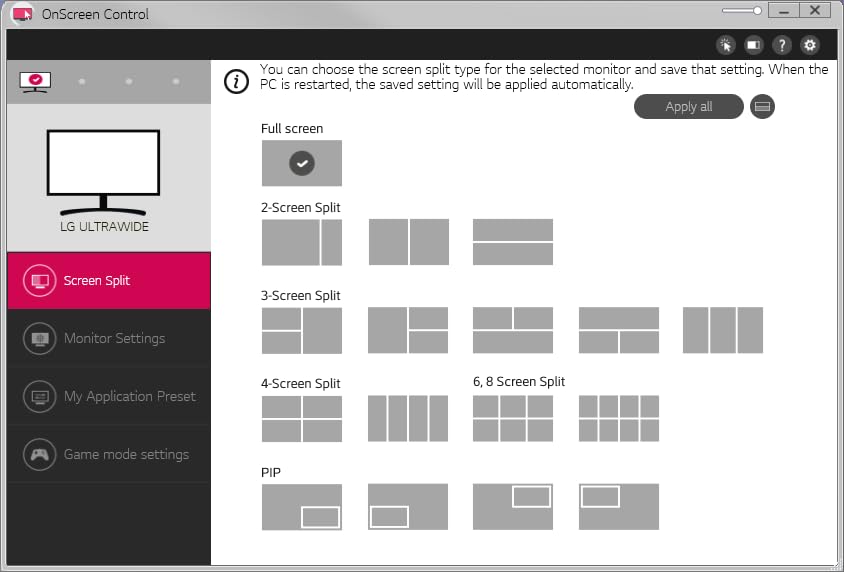Choose 4-Screen Split two-by-two grid

[301, 419]
